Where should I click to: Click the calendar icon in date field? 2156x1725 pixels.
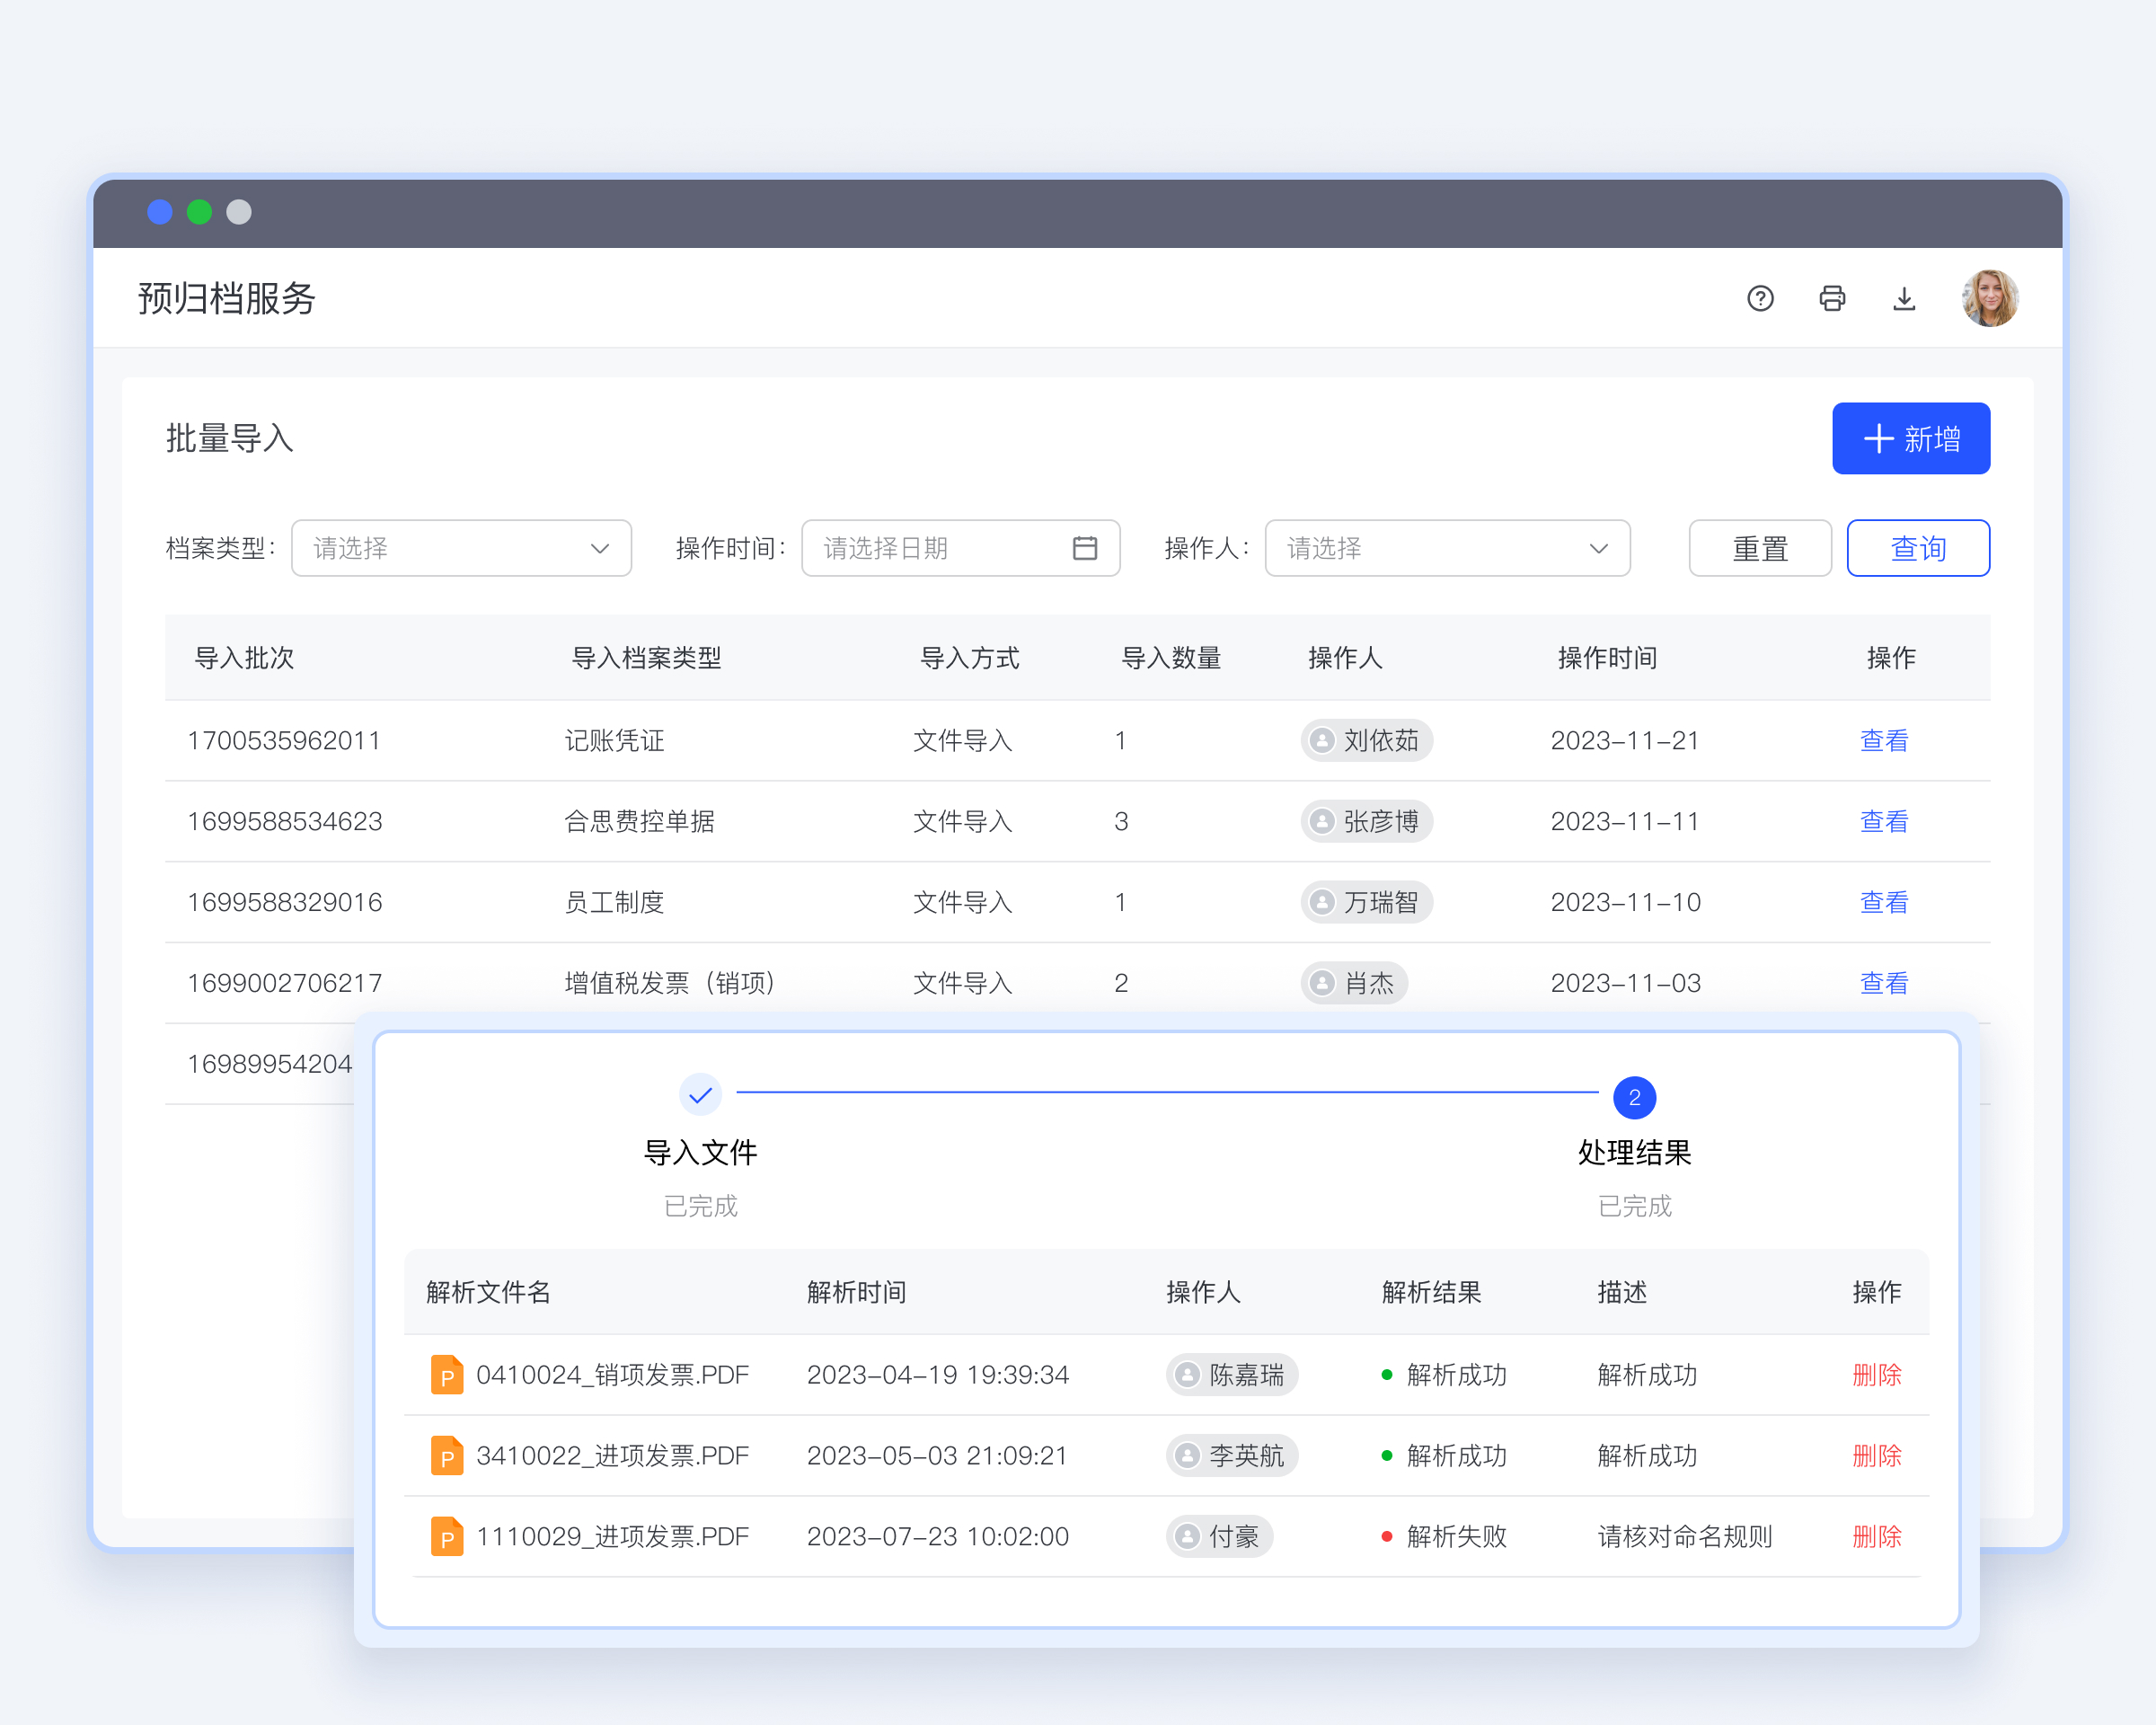coord(1085,548)
